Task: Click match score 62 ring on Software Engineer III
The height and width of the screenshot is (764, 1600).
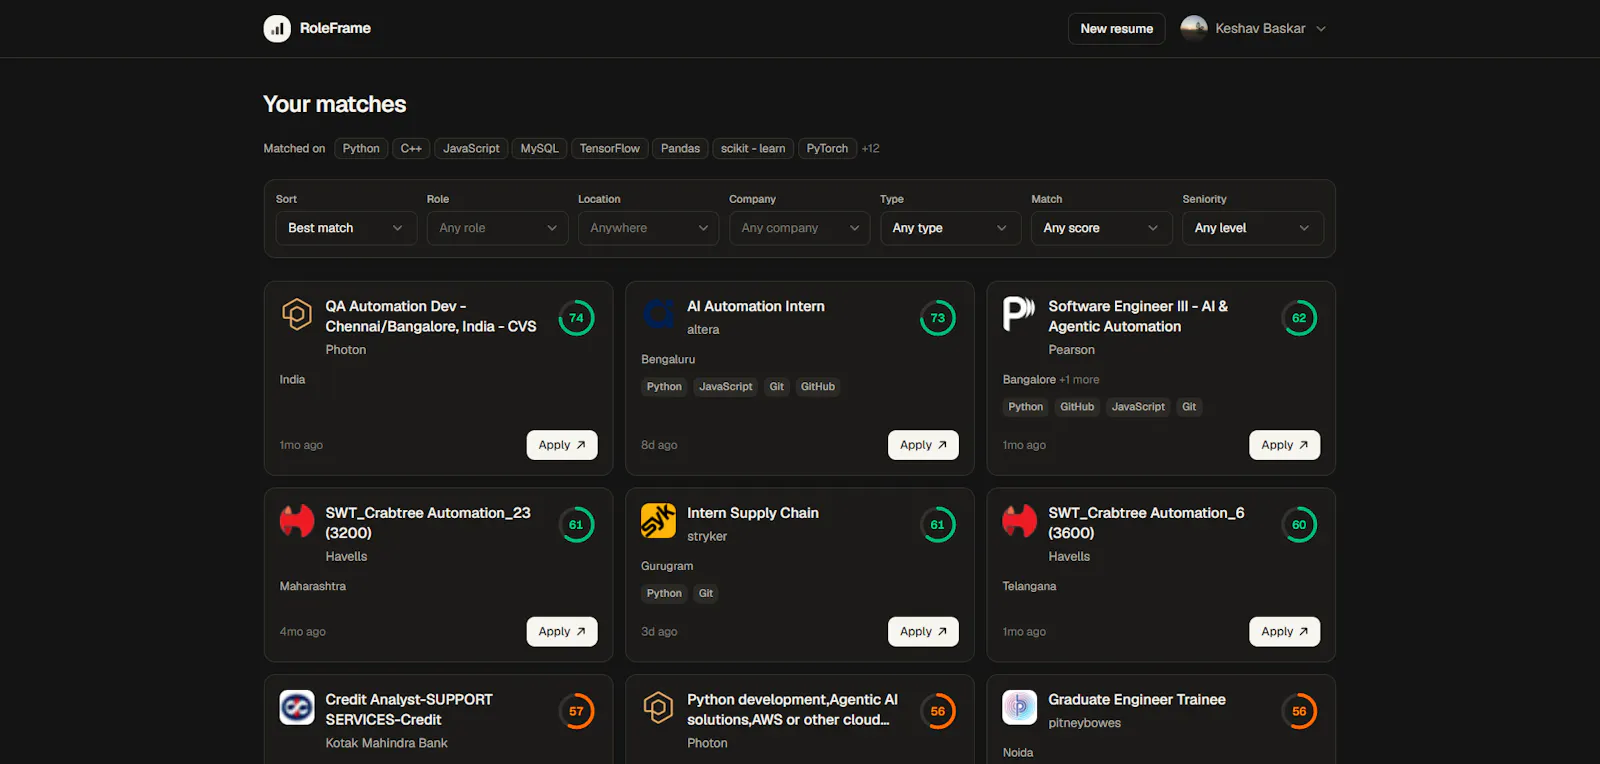Action: click(x=1299, y=318)
